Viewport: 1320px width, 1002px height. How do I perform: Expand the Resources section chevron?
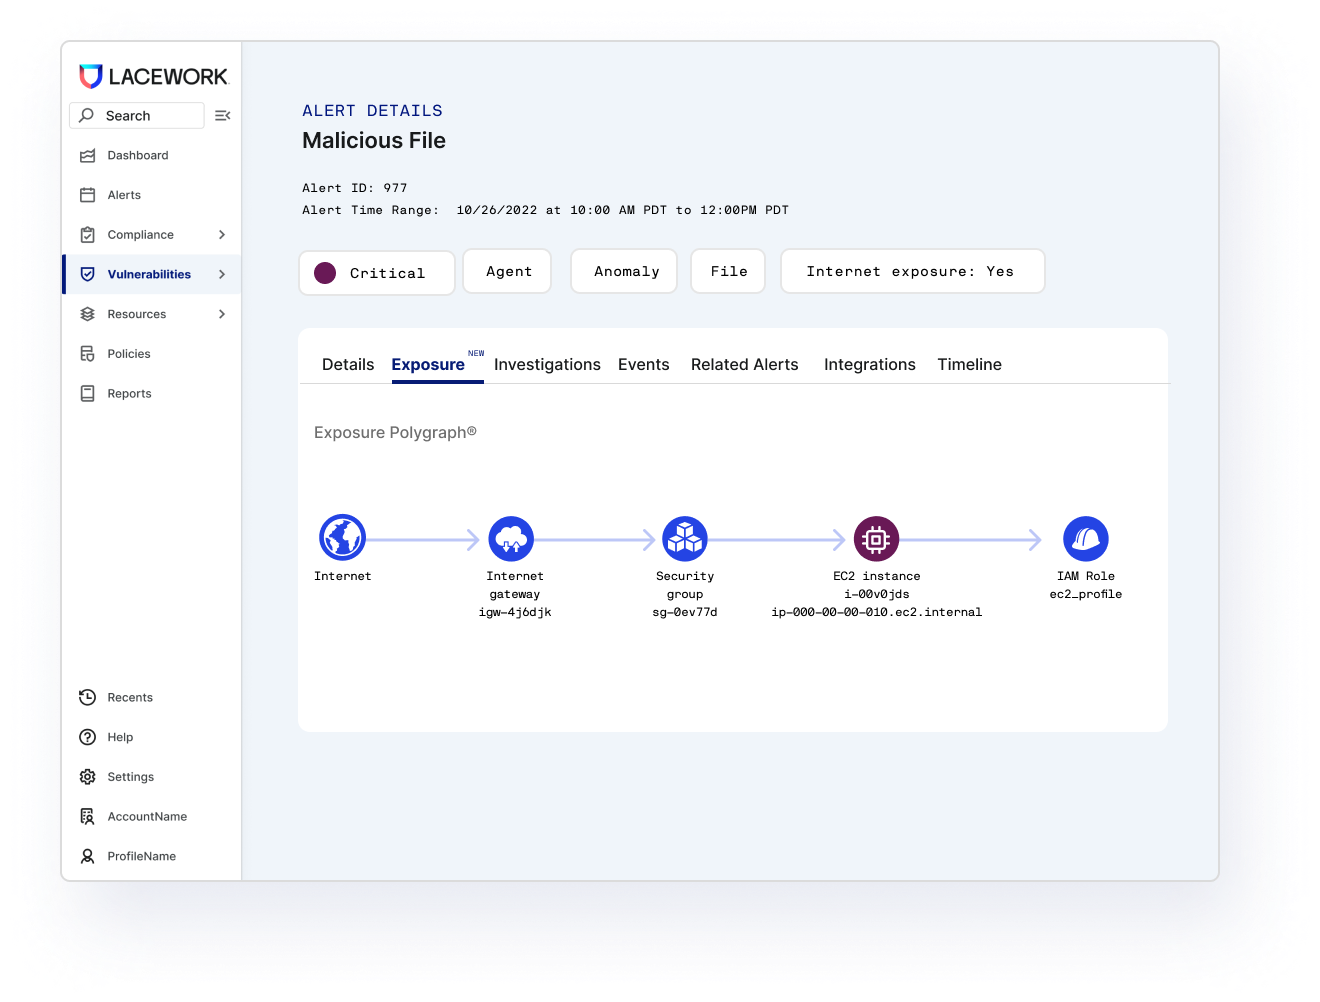point(222,313)
